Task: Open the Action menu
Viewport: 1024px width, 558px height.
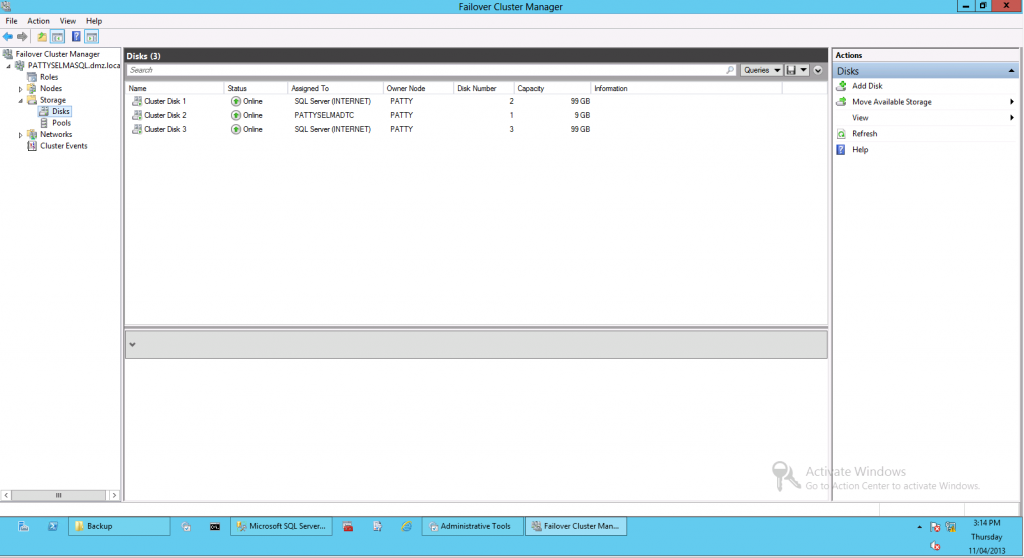Action: 39,21
